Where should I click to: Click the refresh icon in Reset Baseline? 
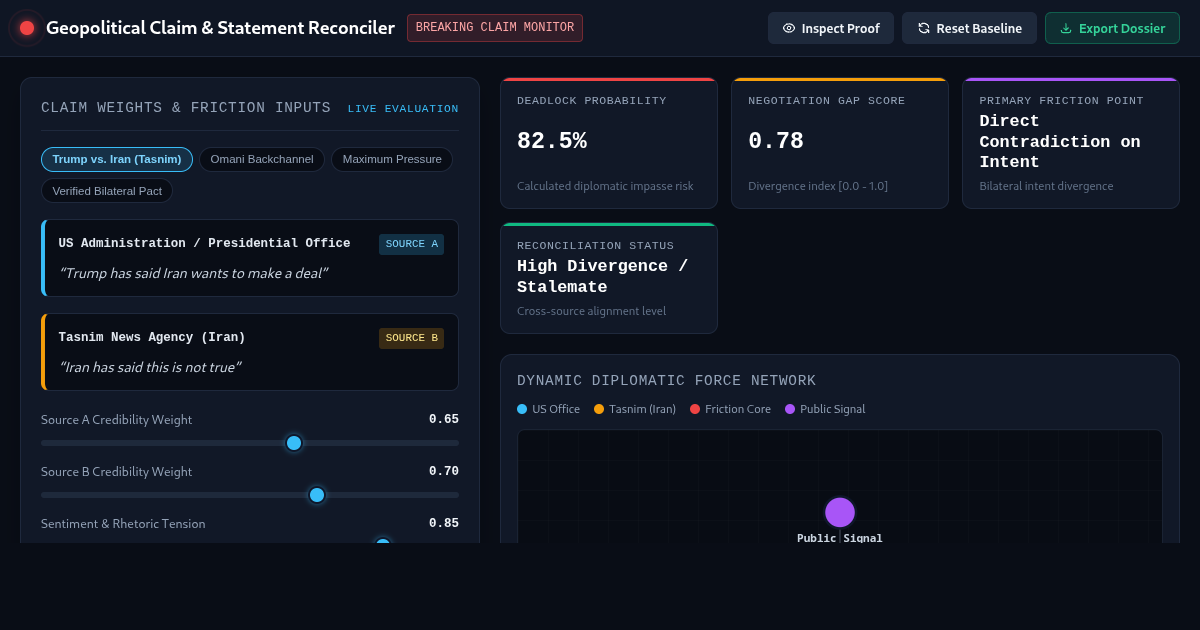924,28
